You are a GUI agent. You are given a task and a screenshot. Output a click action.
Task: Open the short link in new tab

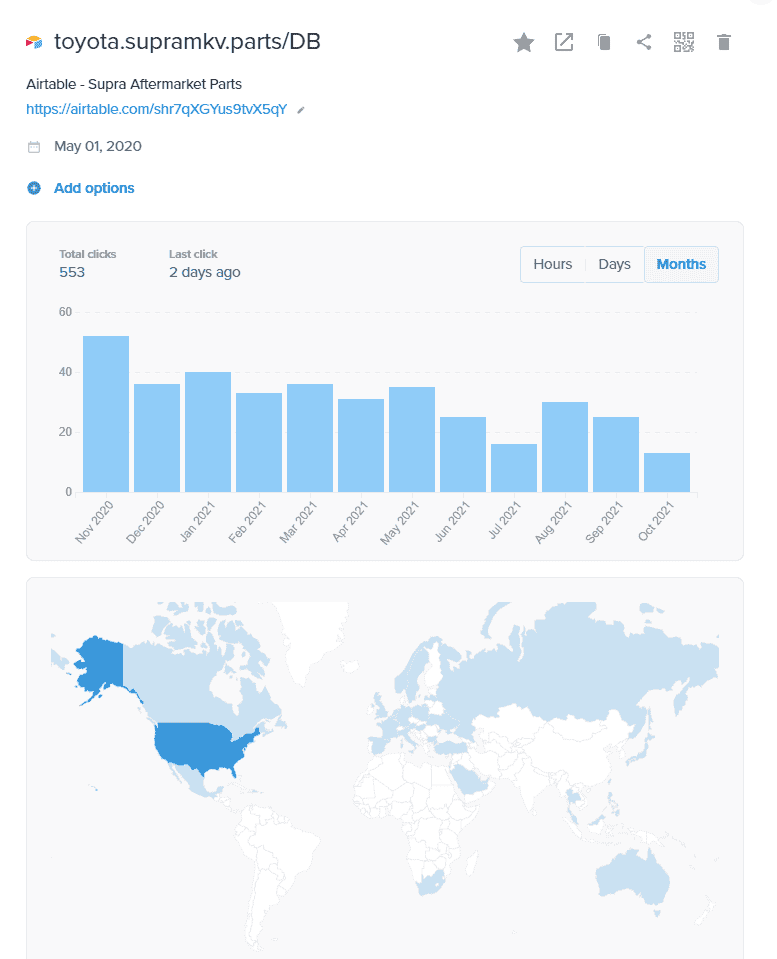tap(563, 42)
